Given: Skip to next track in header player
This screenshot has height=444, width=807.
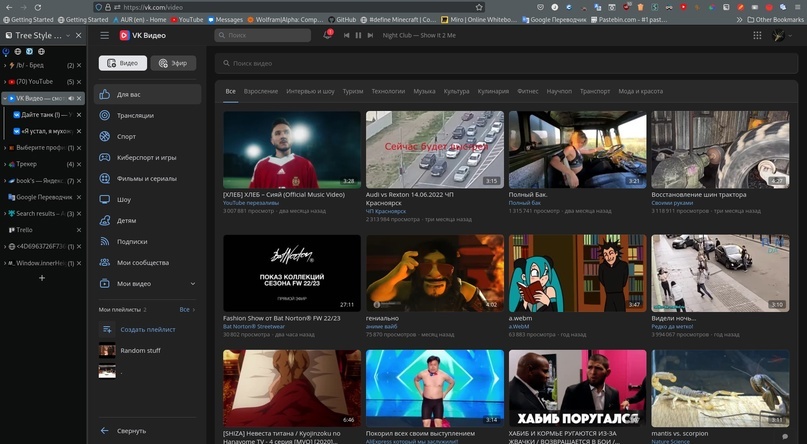Looking at the screenshot, I should [370, 35].
